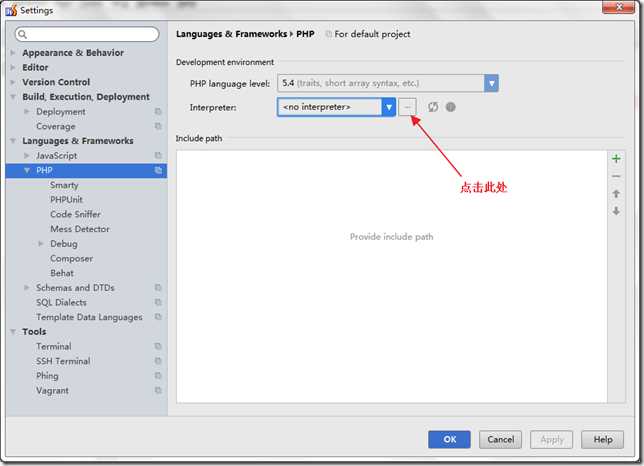
Task: Open the Interpreter combo box
Action: click(x=336, y=107)
